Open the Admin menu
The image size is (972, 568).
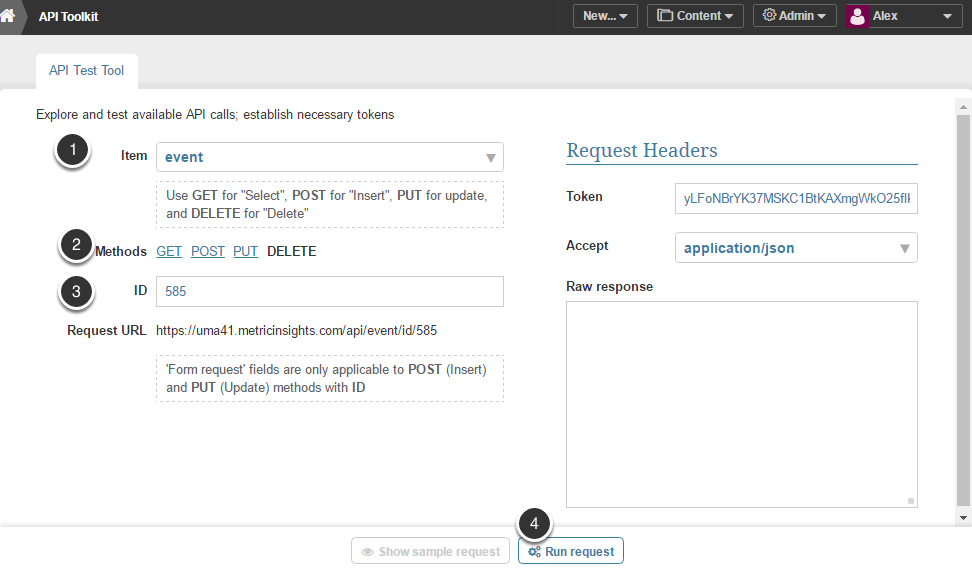795,16
